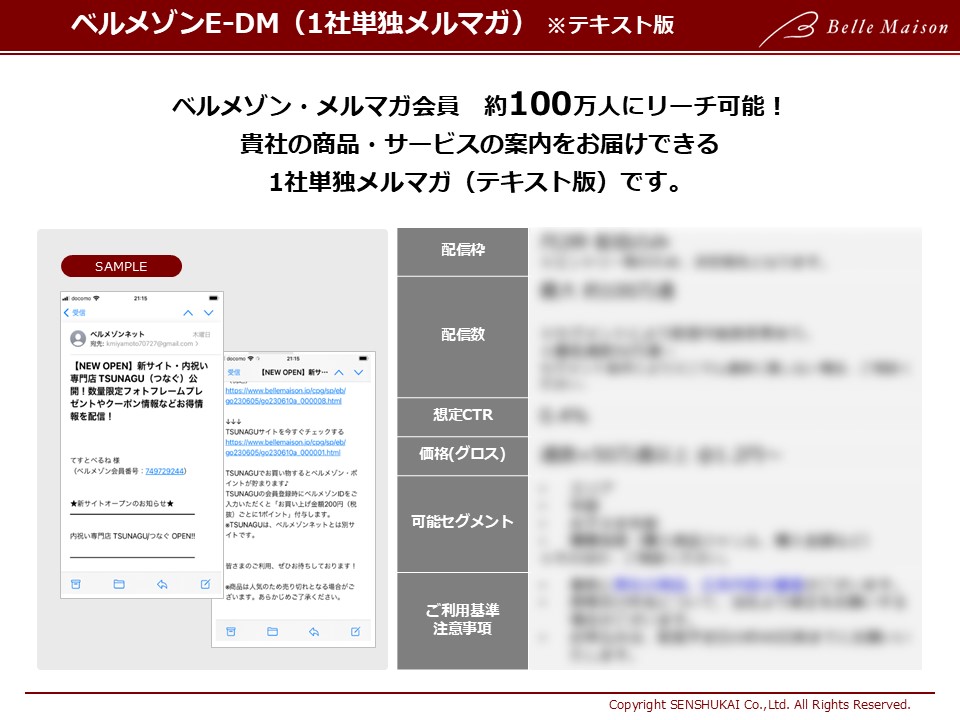Click the Belle Maison logo
960x720 pixels.
(x=853, y=28)
